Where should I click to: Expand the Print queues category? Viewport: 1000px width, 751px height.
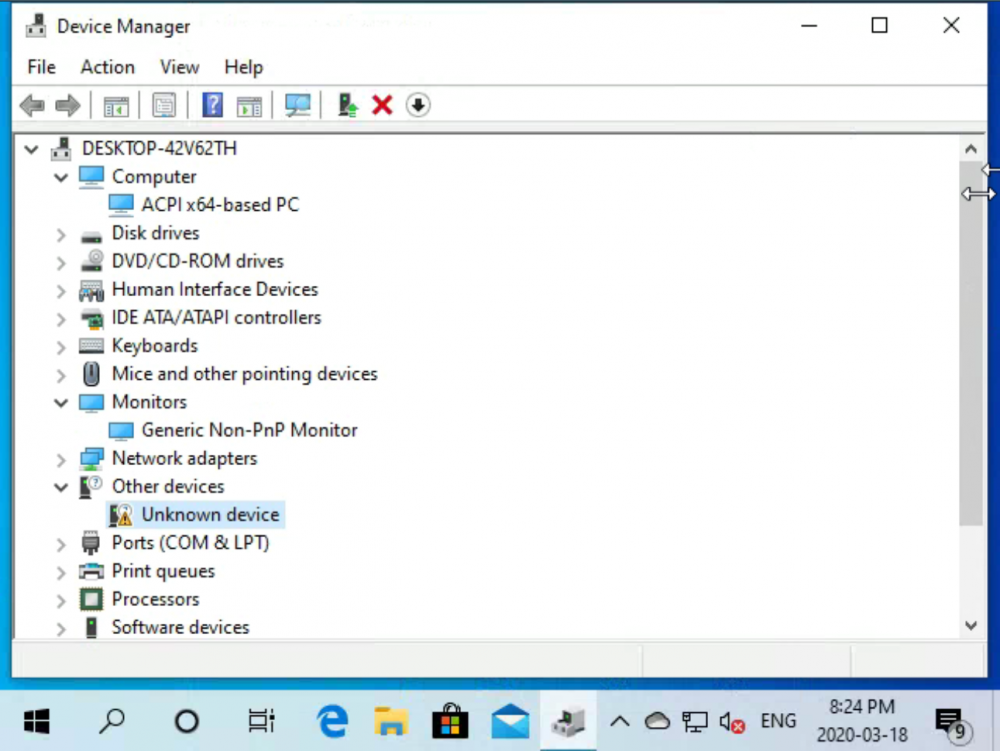tap(61, 572)
